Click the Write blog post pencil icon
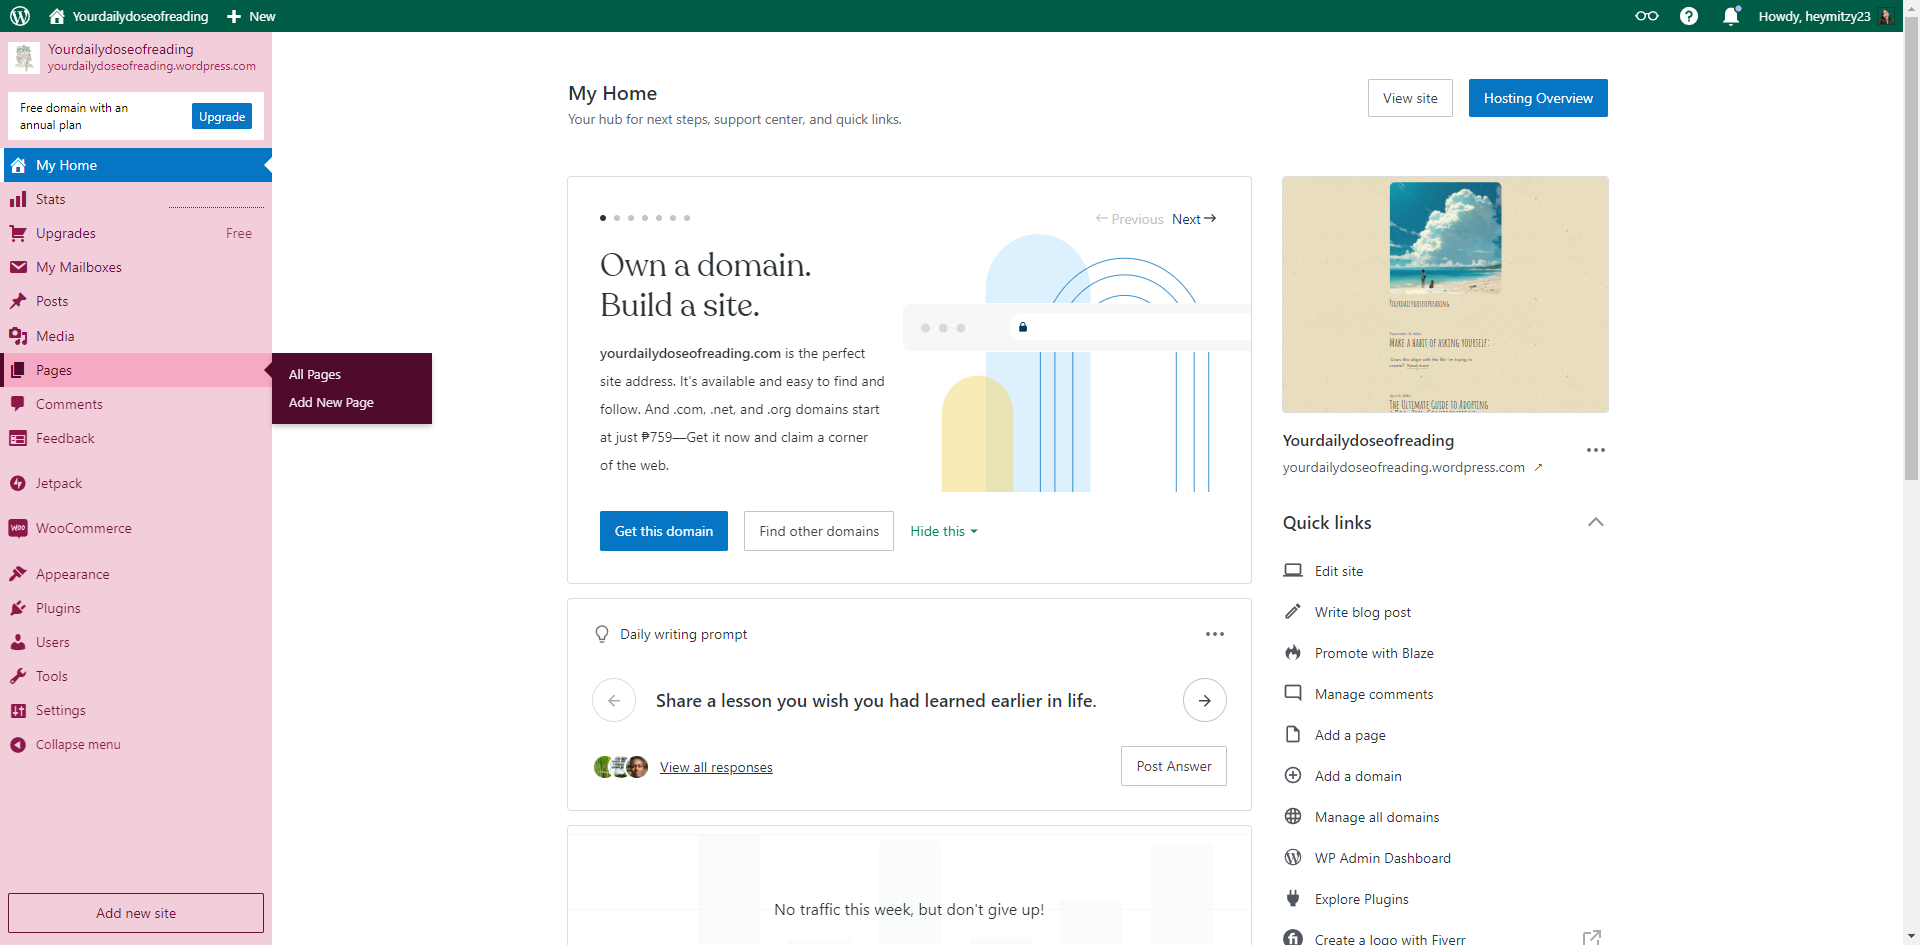The height and width of the screenshot is (945, 1920). tap(1293, 612)
